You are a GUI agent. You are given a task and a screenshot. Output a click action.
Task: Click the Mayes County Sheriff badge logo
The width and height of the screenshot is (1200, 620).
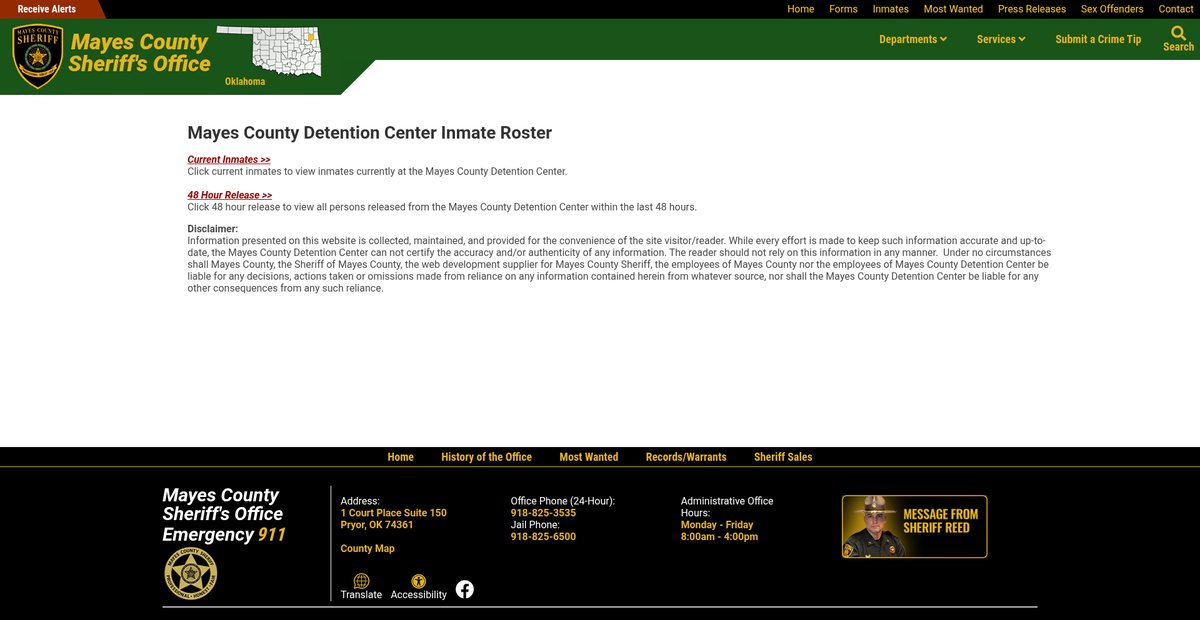click(38, 56)
